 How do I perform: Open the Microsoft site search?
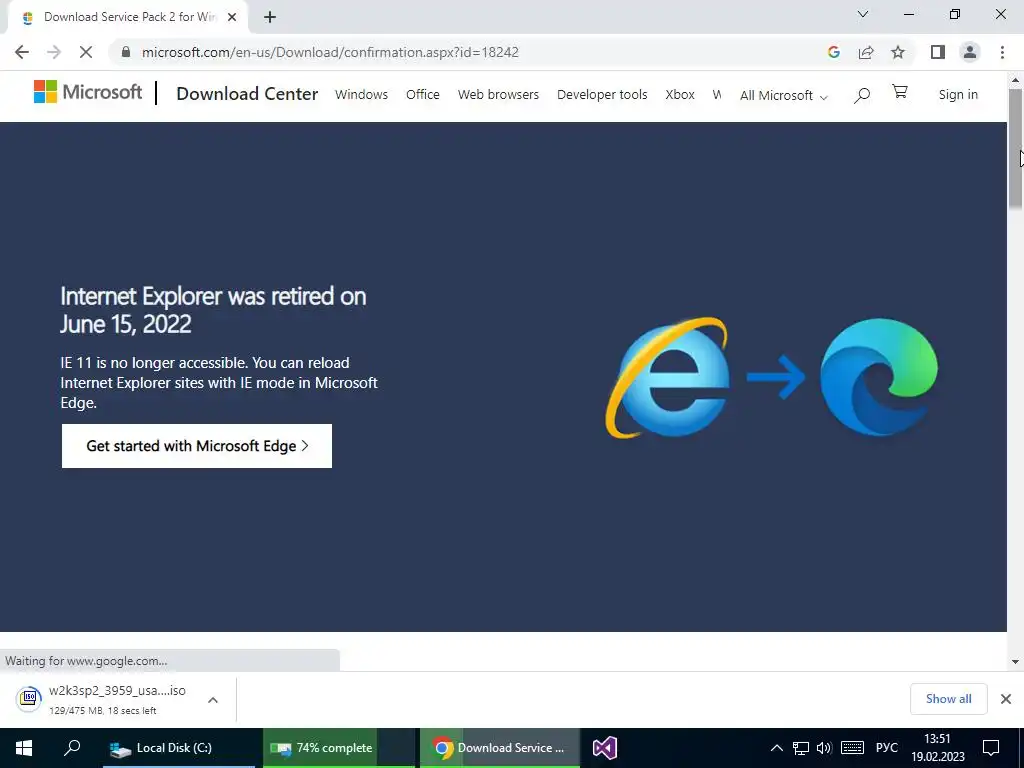pos(862,95)
